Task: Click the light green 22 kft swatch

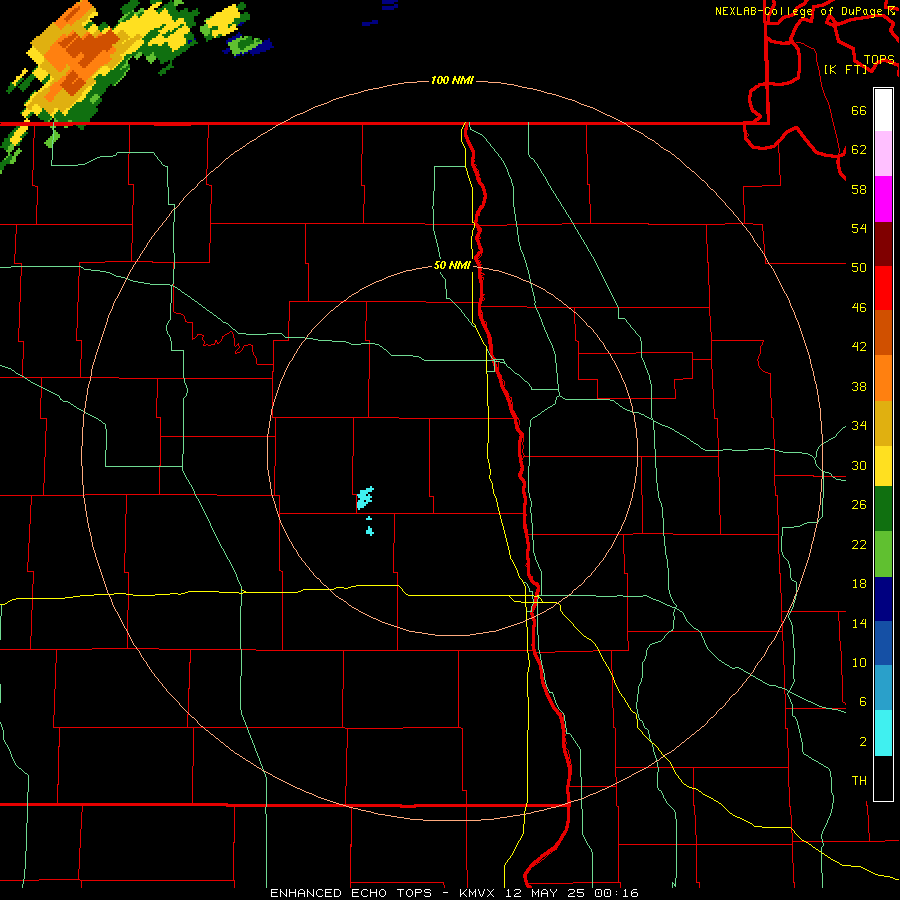Action: [x=883, y=554]
